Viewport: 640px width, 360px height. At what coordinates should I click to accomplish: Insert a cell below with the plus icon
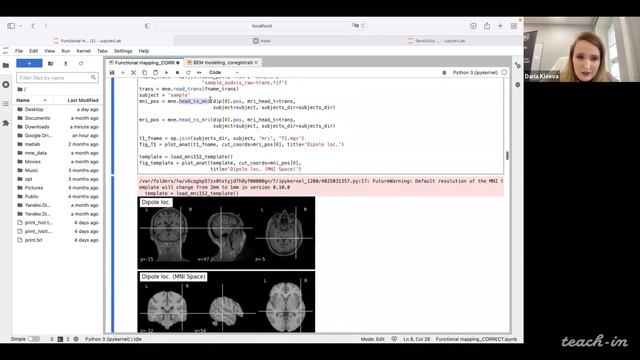pyautogui.click(x=123, y=73)
